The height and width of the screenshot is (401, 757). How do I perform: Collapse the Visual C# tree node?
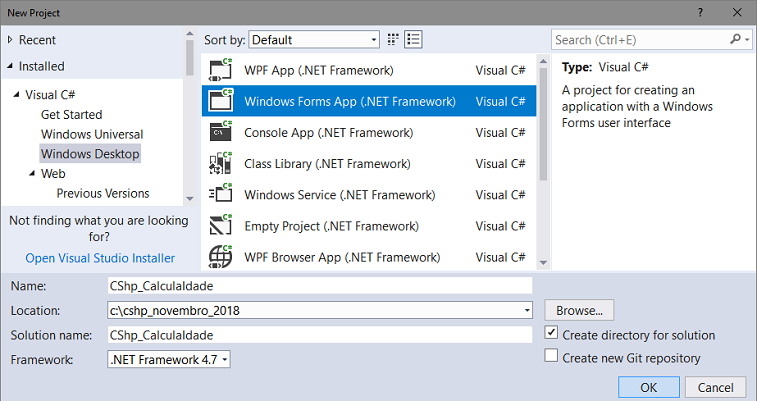pyautogui.click(x=17, y=95)
